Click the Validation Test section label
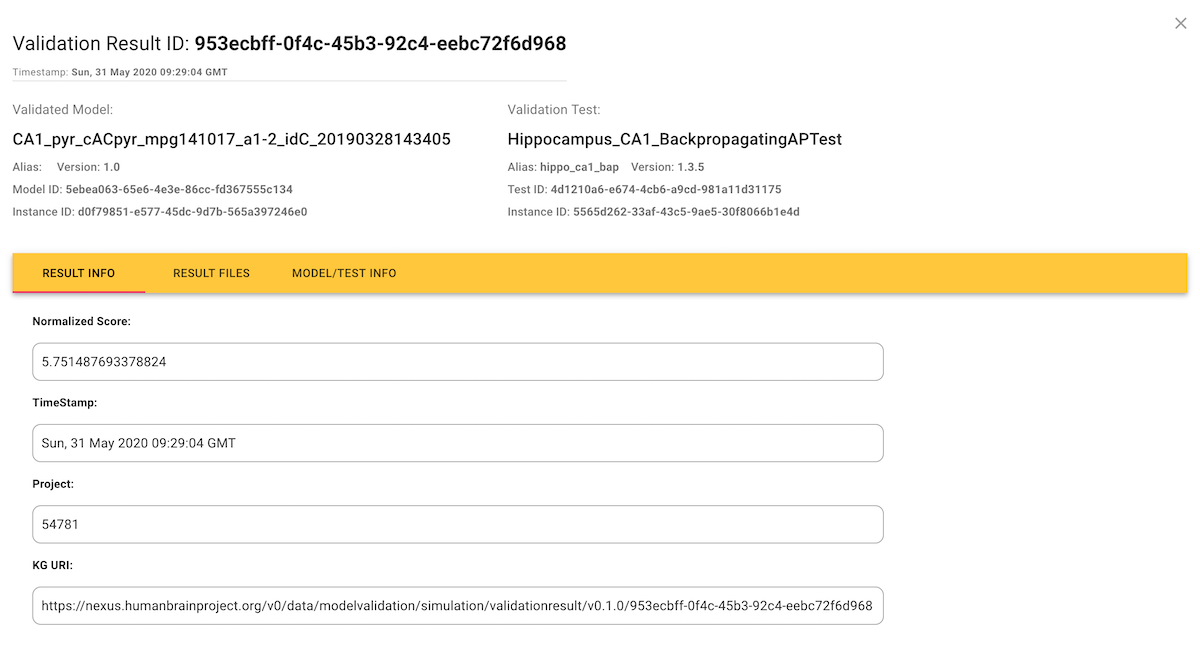The height and width of the screenshot is (648, 1200). coord(553,110)
